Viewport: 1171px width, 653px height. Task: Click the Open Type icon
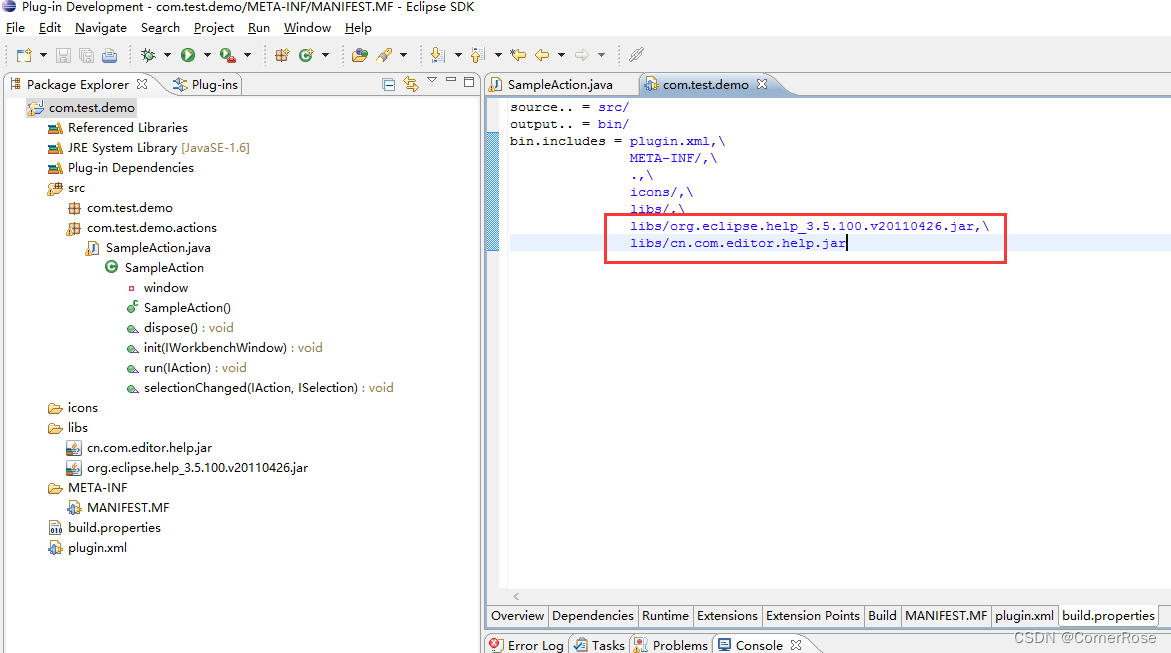pyautogui.click(x=360, y=55)
